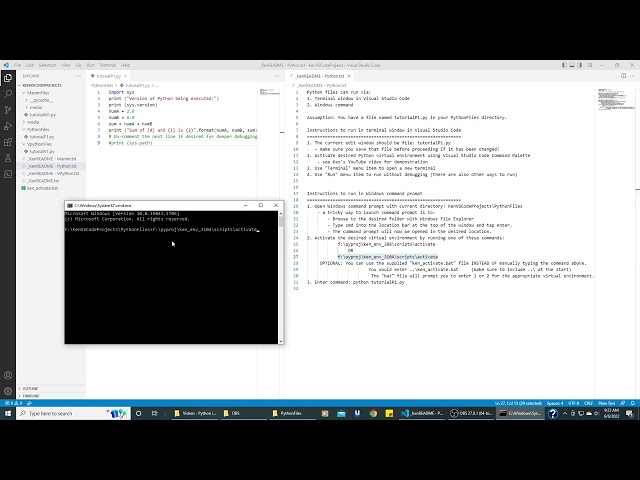This screenshot has height=480, width=640.
Task: Click the notifications bell in status bar
Action: [632, 403]
